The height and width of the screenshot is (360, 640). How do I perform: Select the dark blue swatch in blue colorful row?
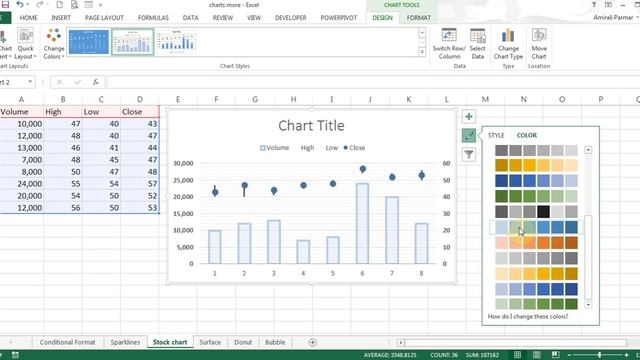click(502, 181)
